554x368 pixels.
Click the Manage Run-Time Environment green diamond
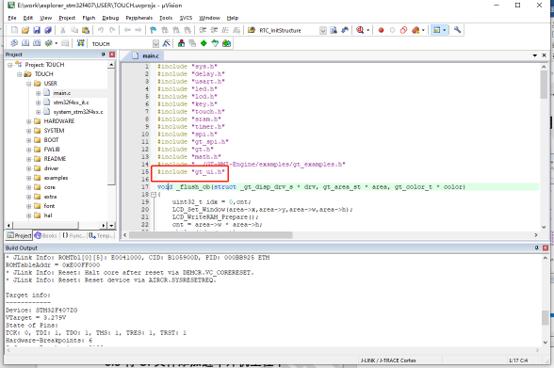point(204,43)
